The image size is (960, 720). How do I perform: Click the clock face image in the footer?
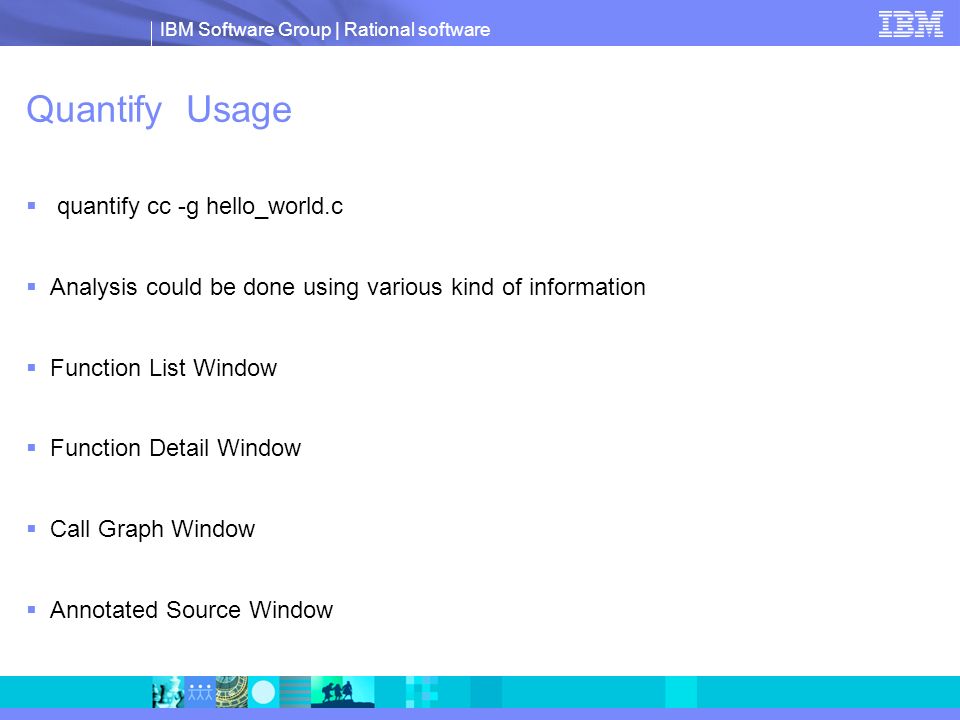pos(231,692)
